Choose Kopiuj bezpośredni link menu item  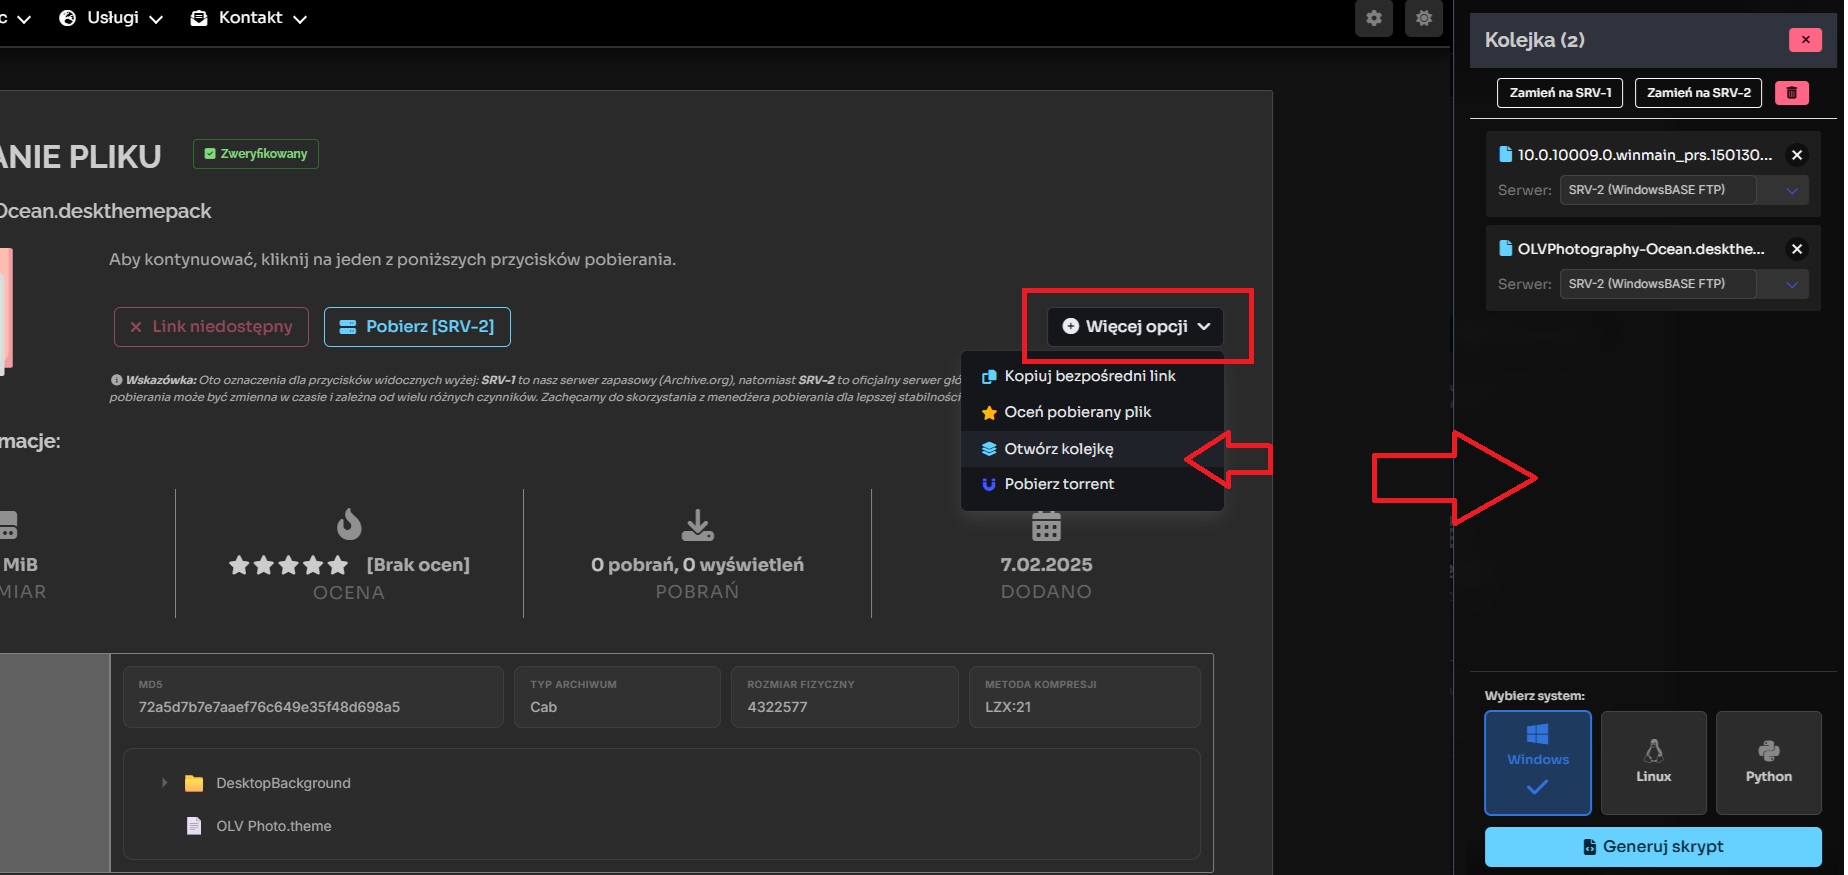(1089, 376)
